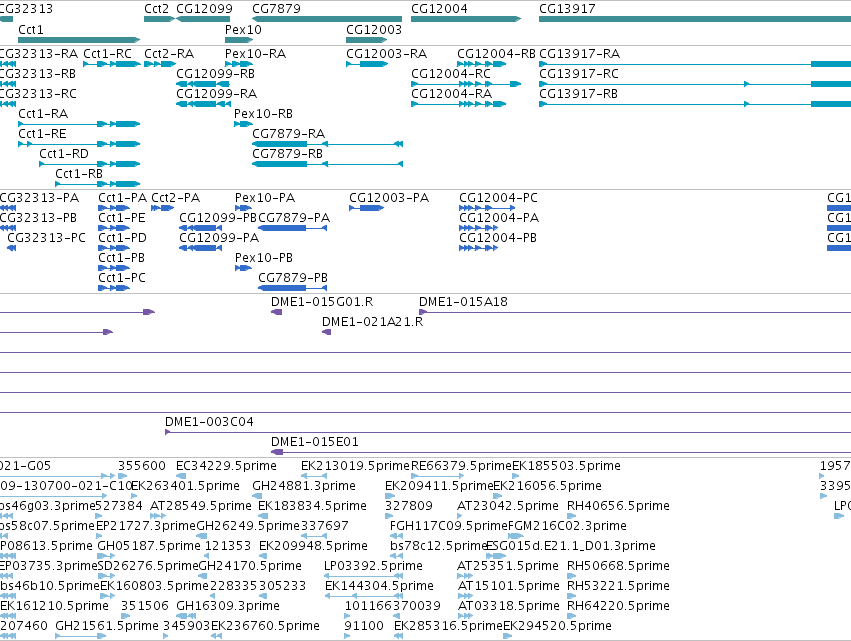Click transcript CG7879-RB
This screenshot has width=851, height=641.
(327, 164)
